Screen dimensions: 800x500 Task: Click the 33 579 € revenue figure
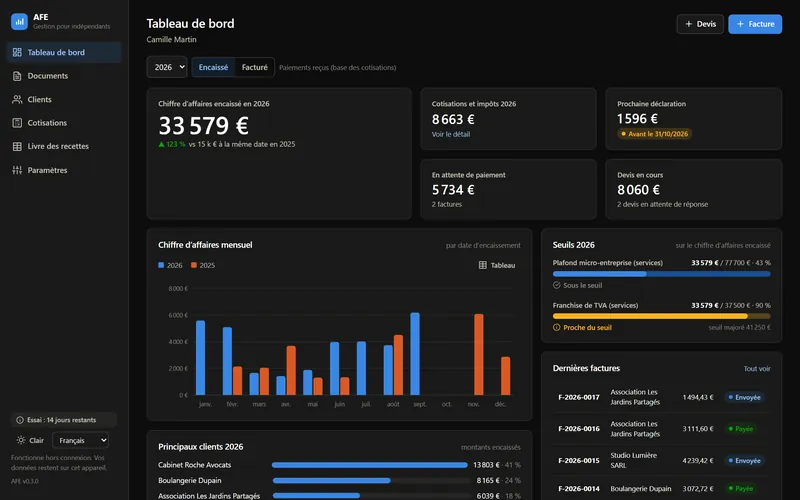pyautogui.click(x=204, y=126)
